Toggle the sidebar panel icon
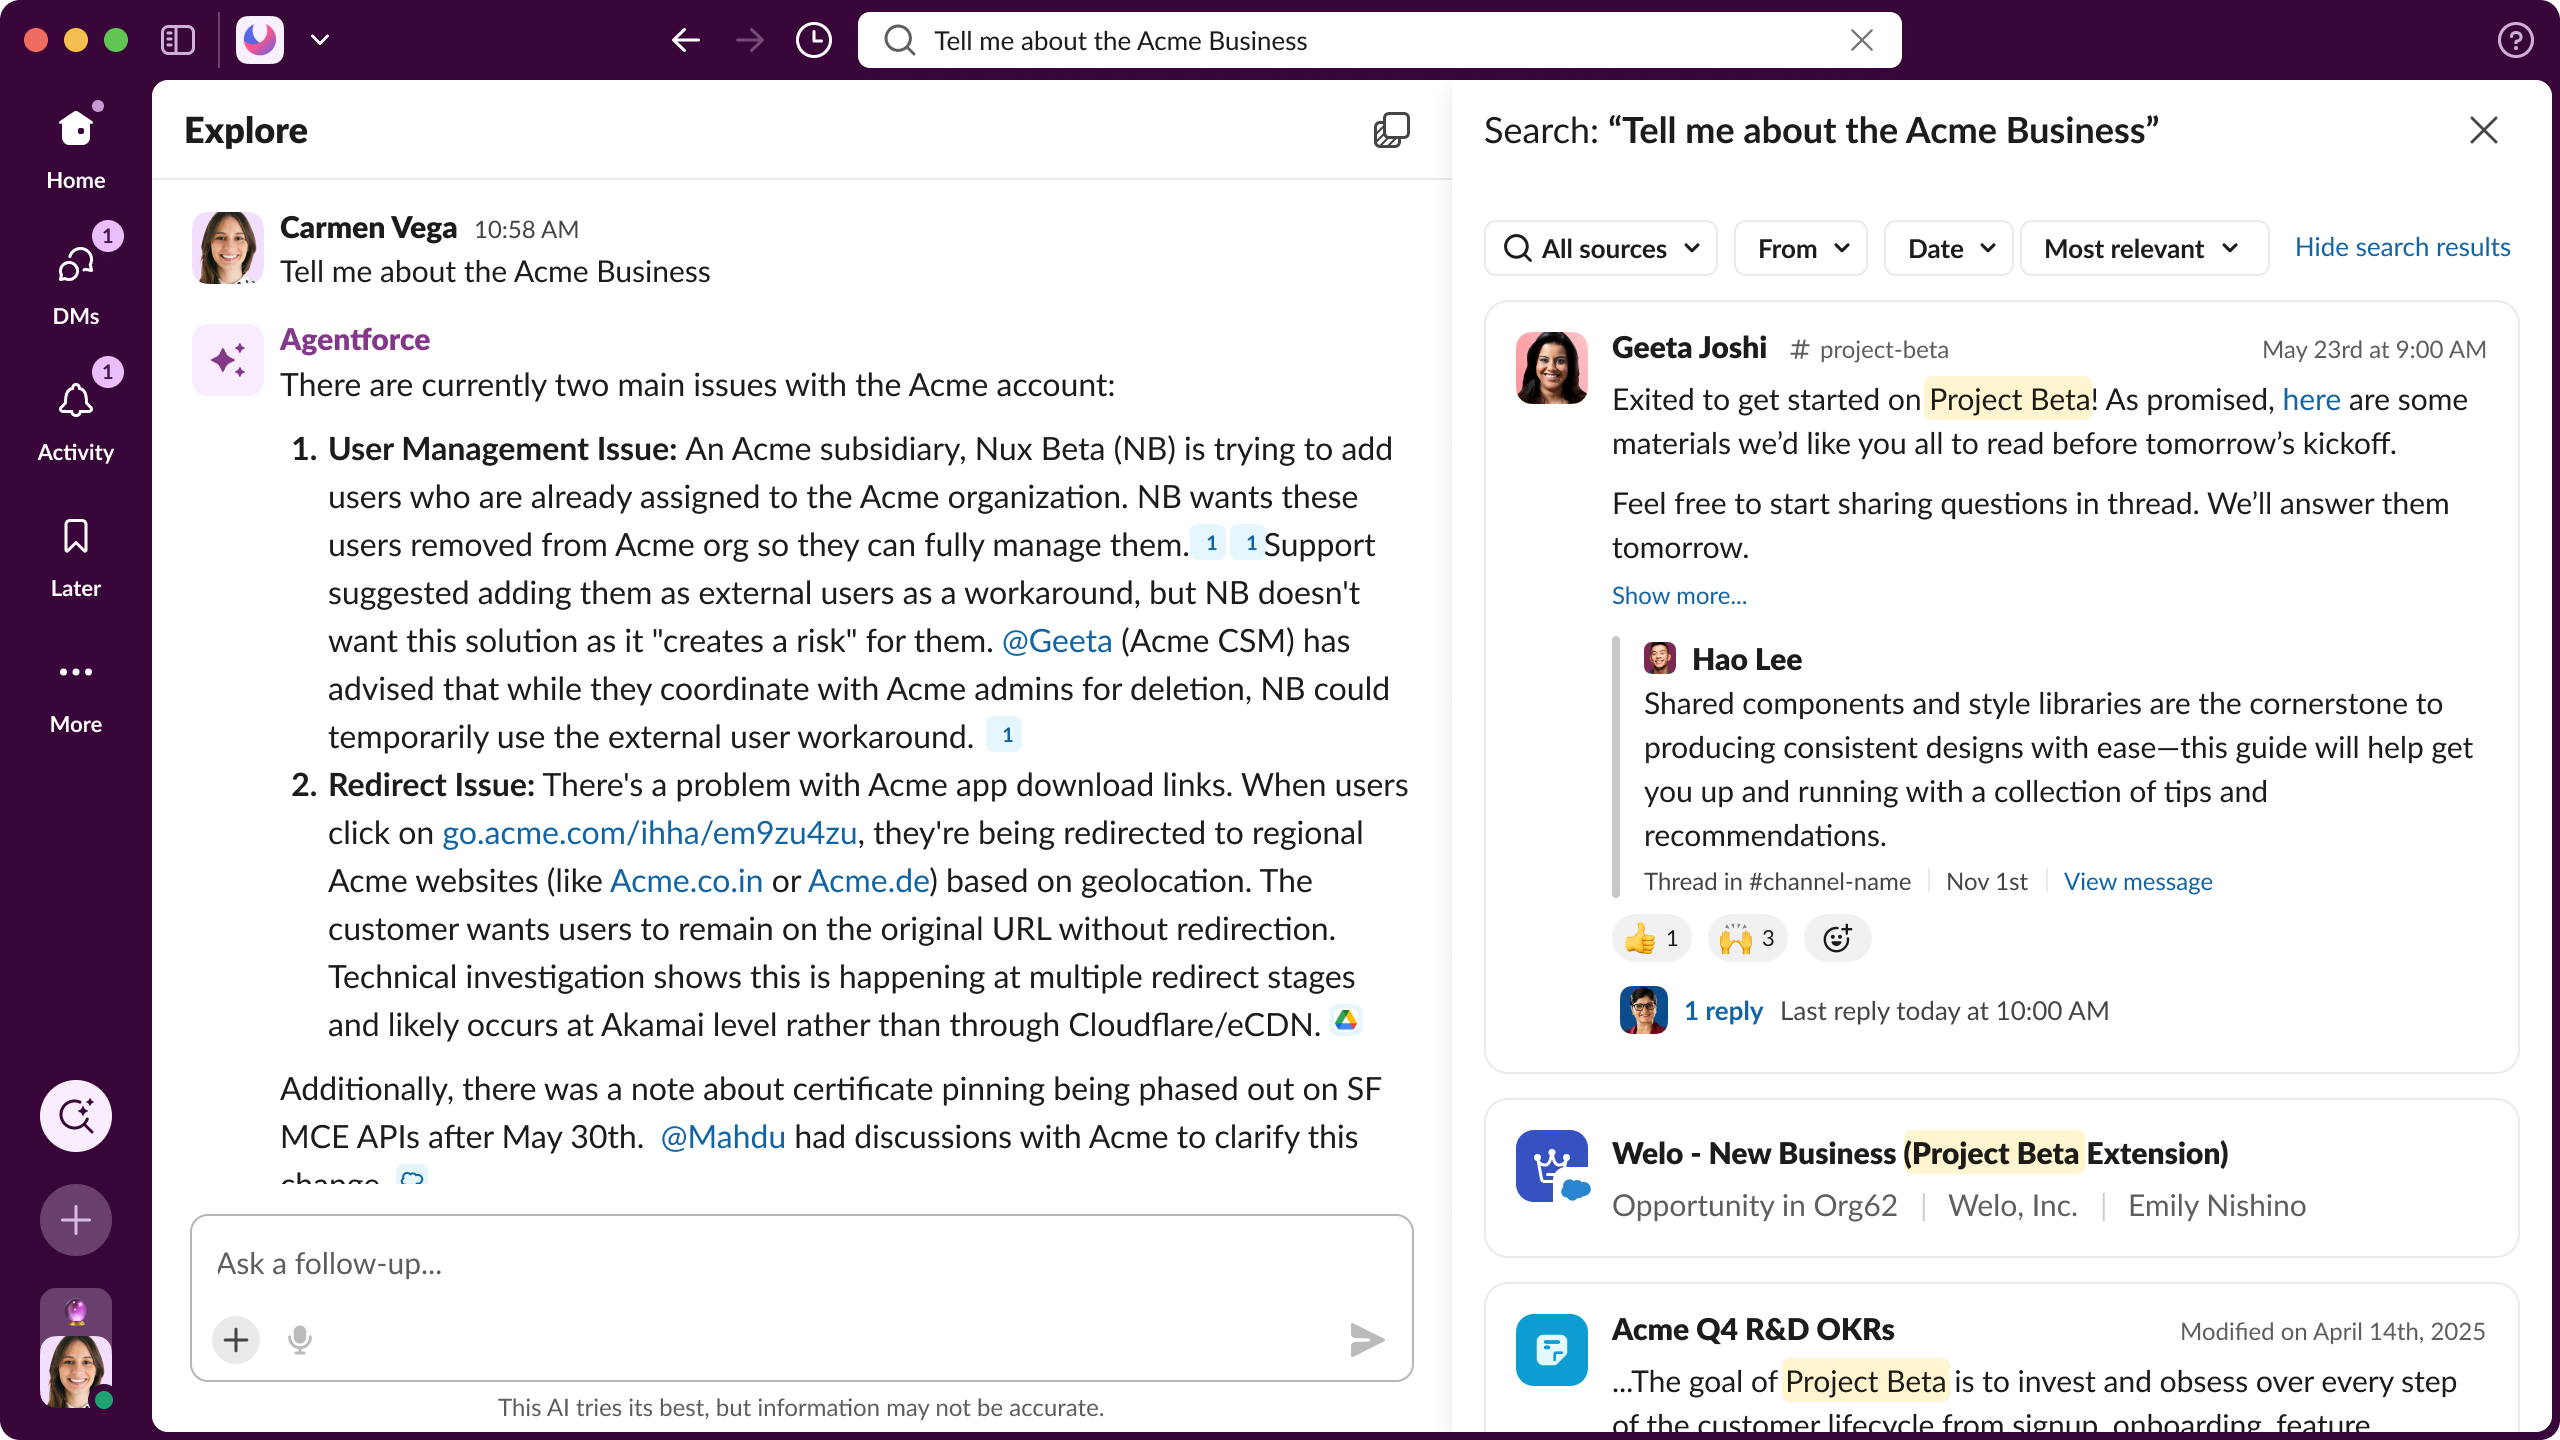The width and height of the screenshot is (2560, 1440). (x=178, y=40)
